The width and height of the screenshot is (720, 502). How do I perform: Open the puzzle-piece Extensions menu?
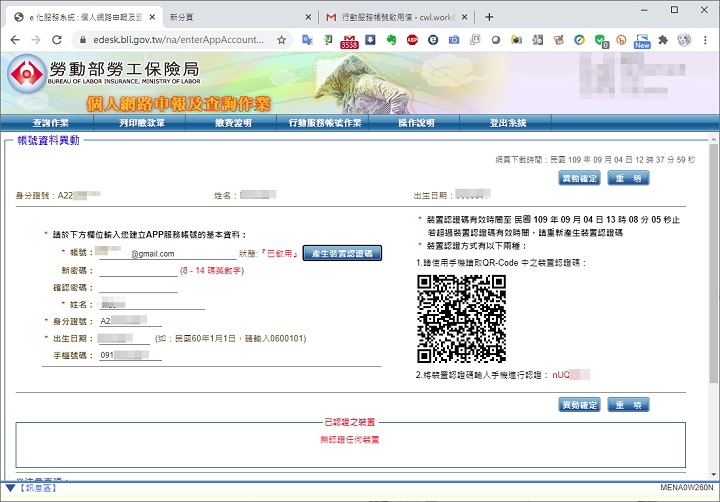(x=663, y=40)
